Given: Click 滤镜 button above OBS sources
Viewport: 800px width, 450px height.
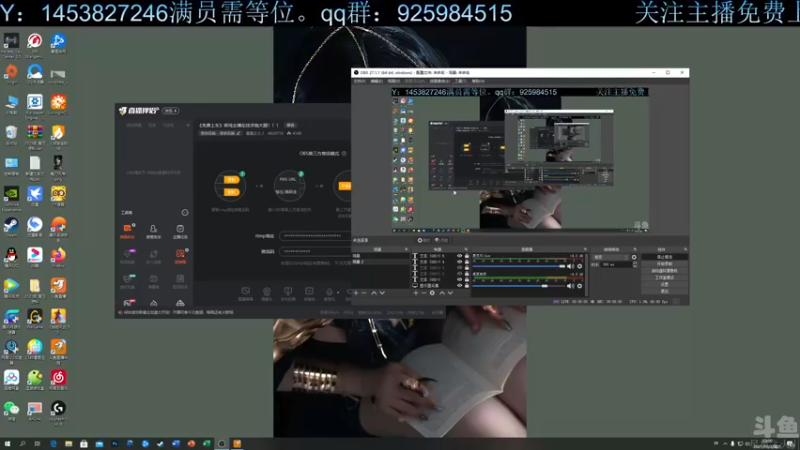Looking at the screenshot, I should (441, 240).
